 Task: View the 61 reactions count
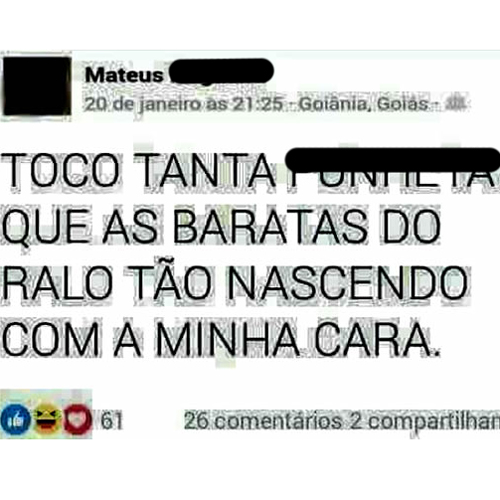(112, 420)
